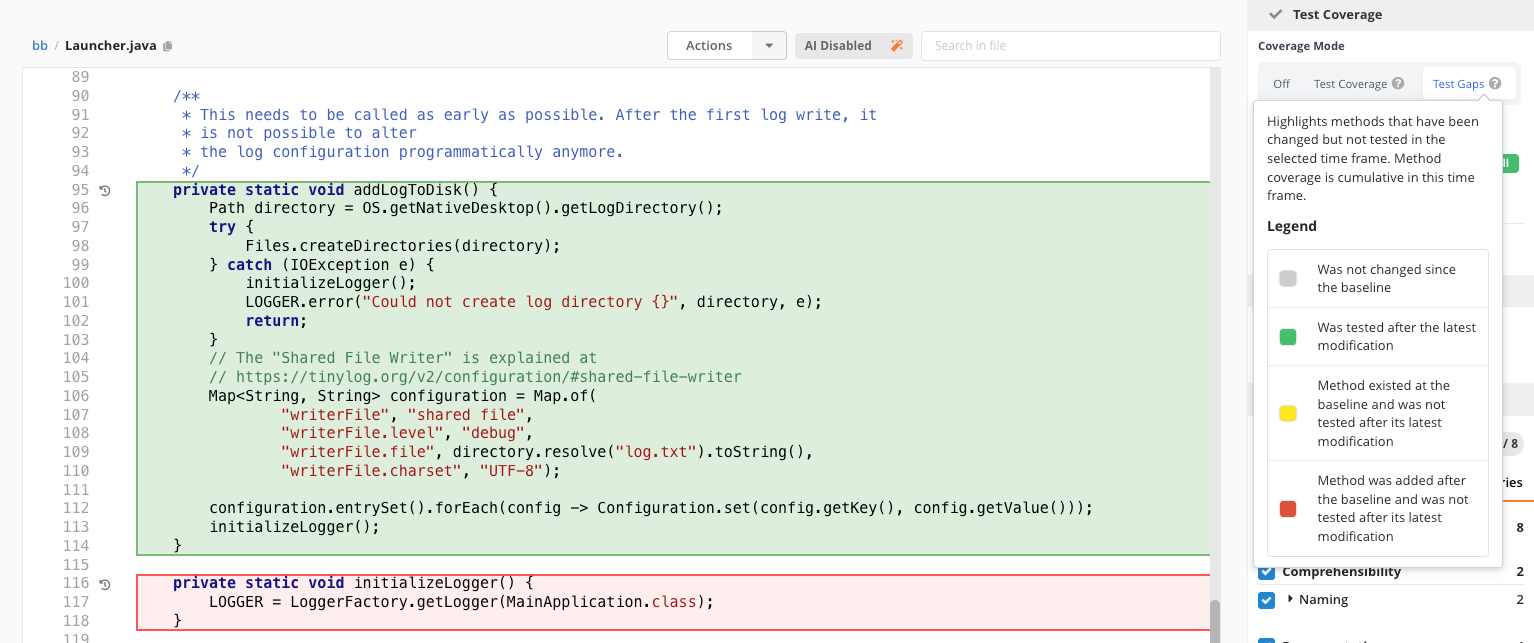Viewport: 1534px width, 643px height.
Task: Click the 'Map<String, String> configuration' line
Action: click(402, 396)
